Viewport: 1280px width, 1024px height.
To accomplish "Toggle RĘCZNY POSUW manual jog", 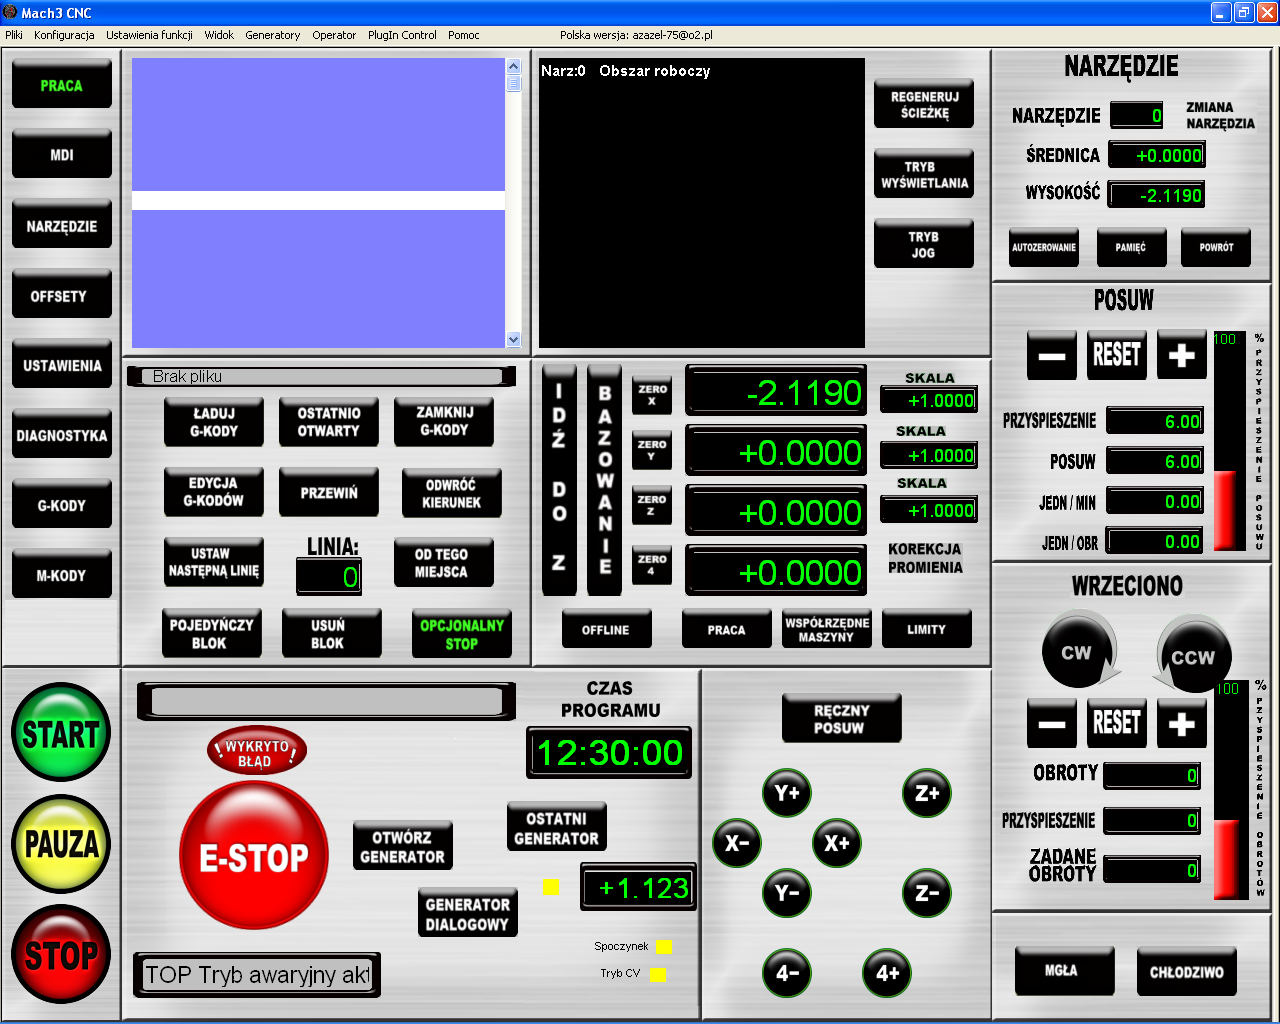I will [x=841, y=719].
